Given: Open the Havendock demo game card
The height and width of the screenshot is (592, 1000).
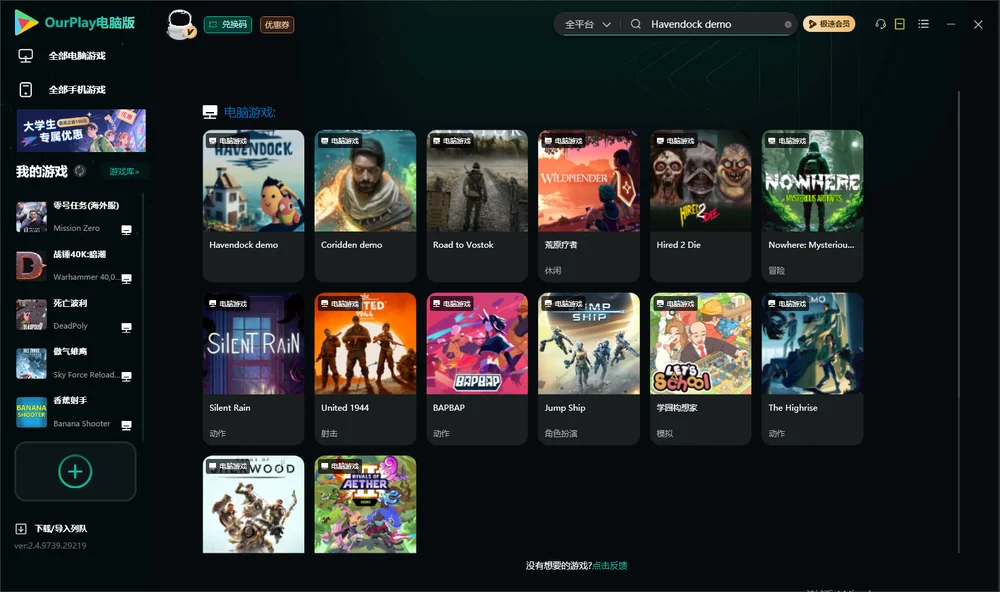Looking at the screenshot, I should [253, 205].
